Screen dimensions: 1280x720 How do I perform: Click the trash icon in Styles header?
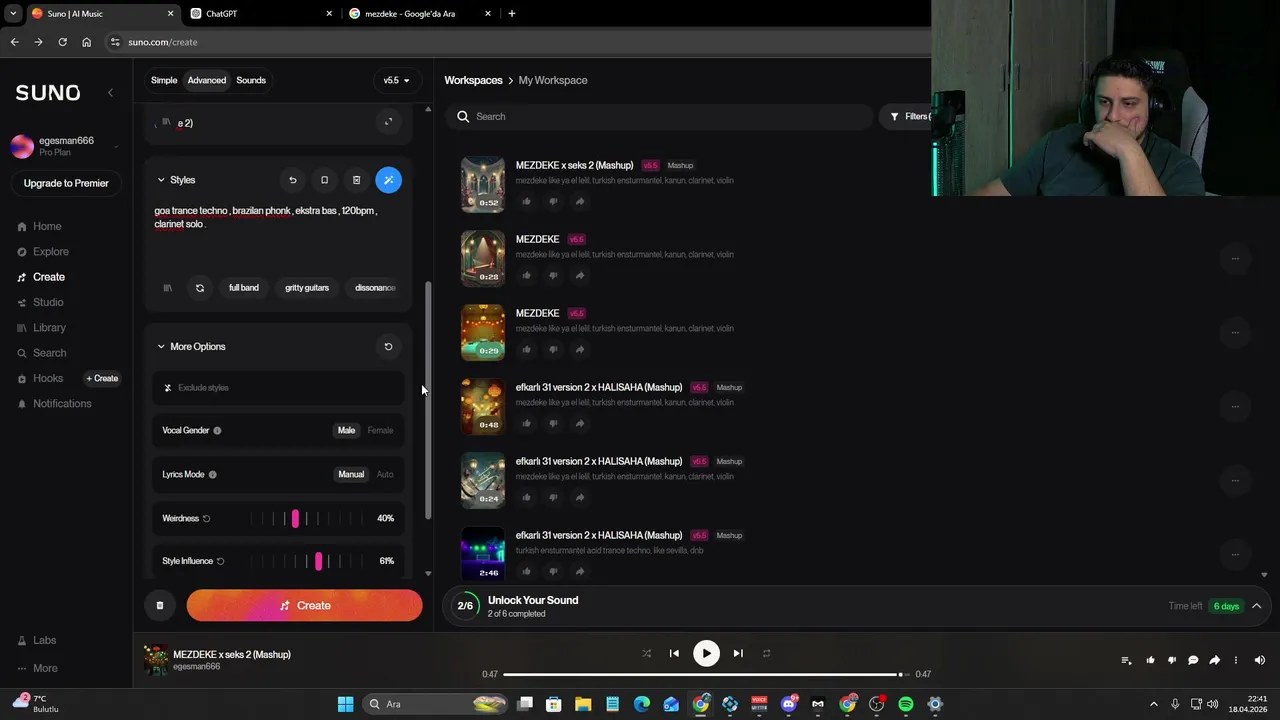pos(356,180)
